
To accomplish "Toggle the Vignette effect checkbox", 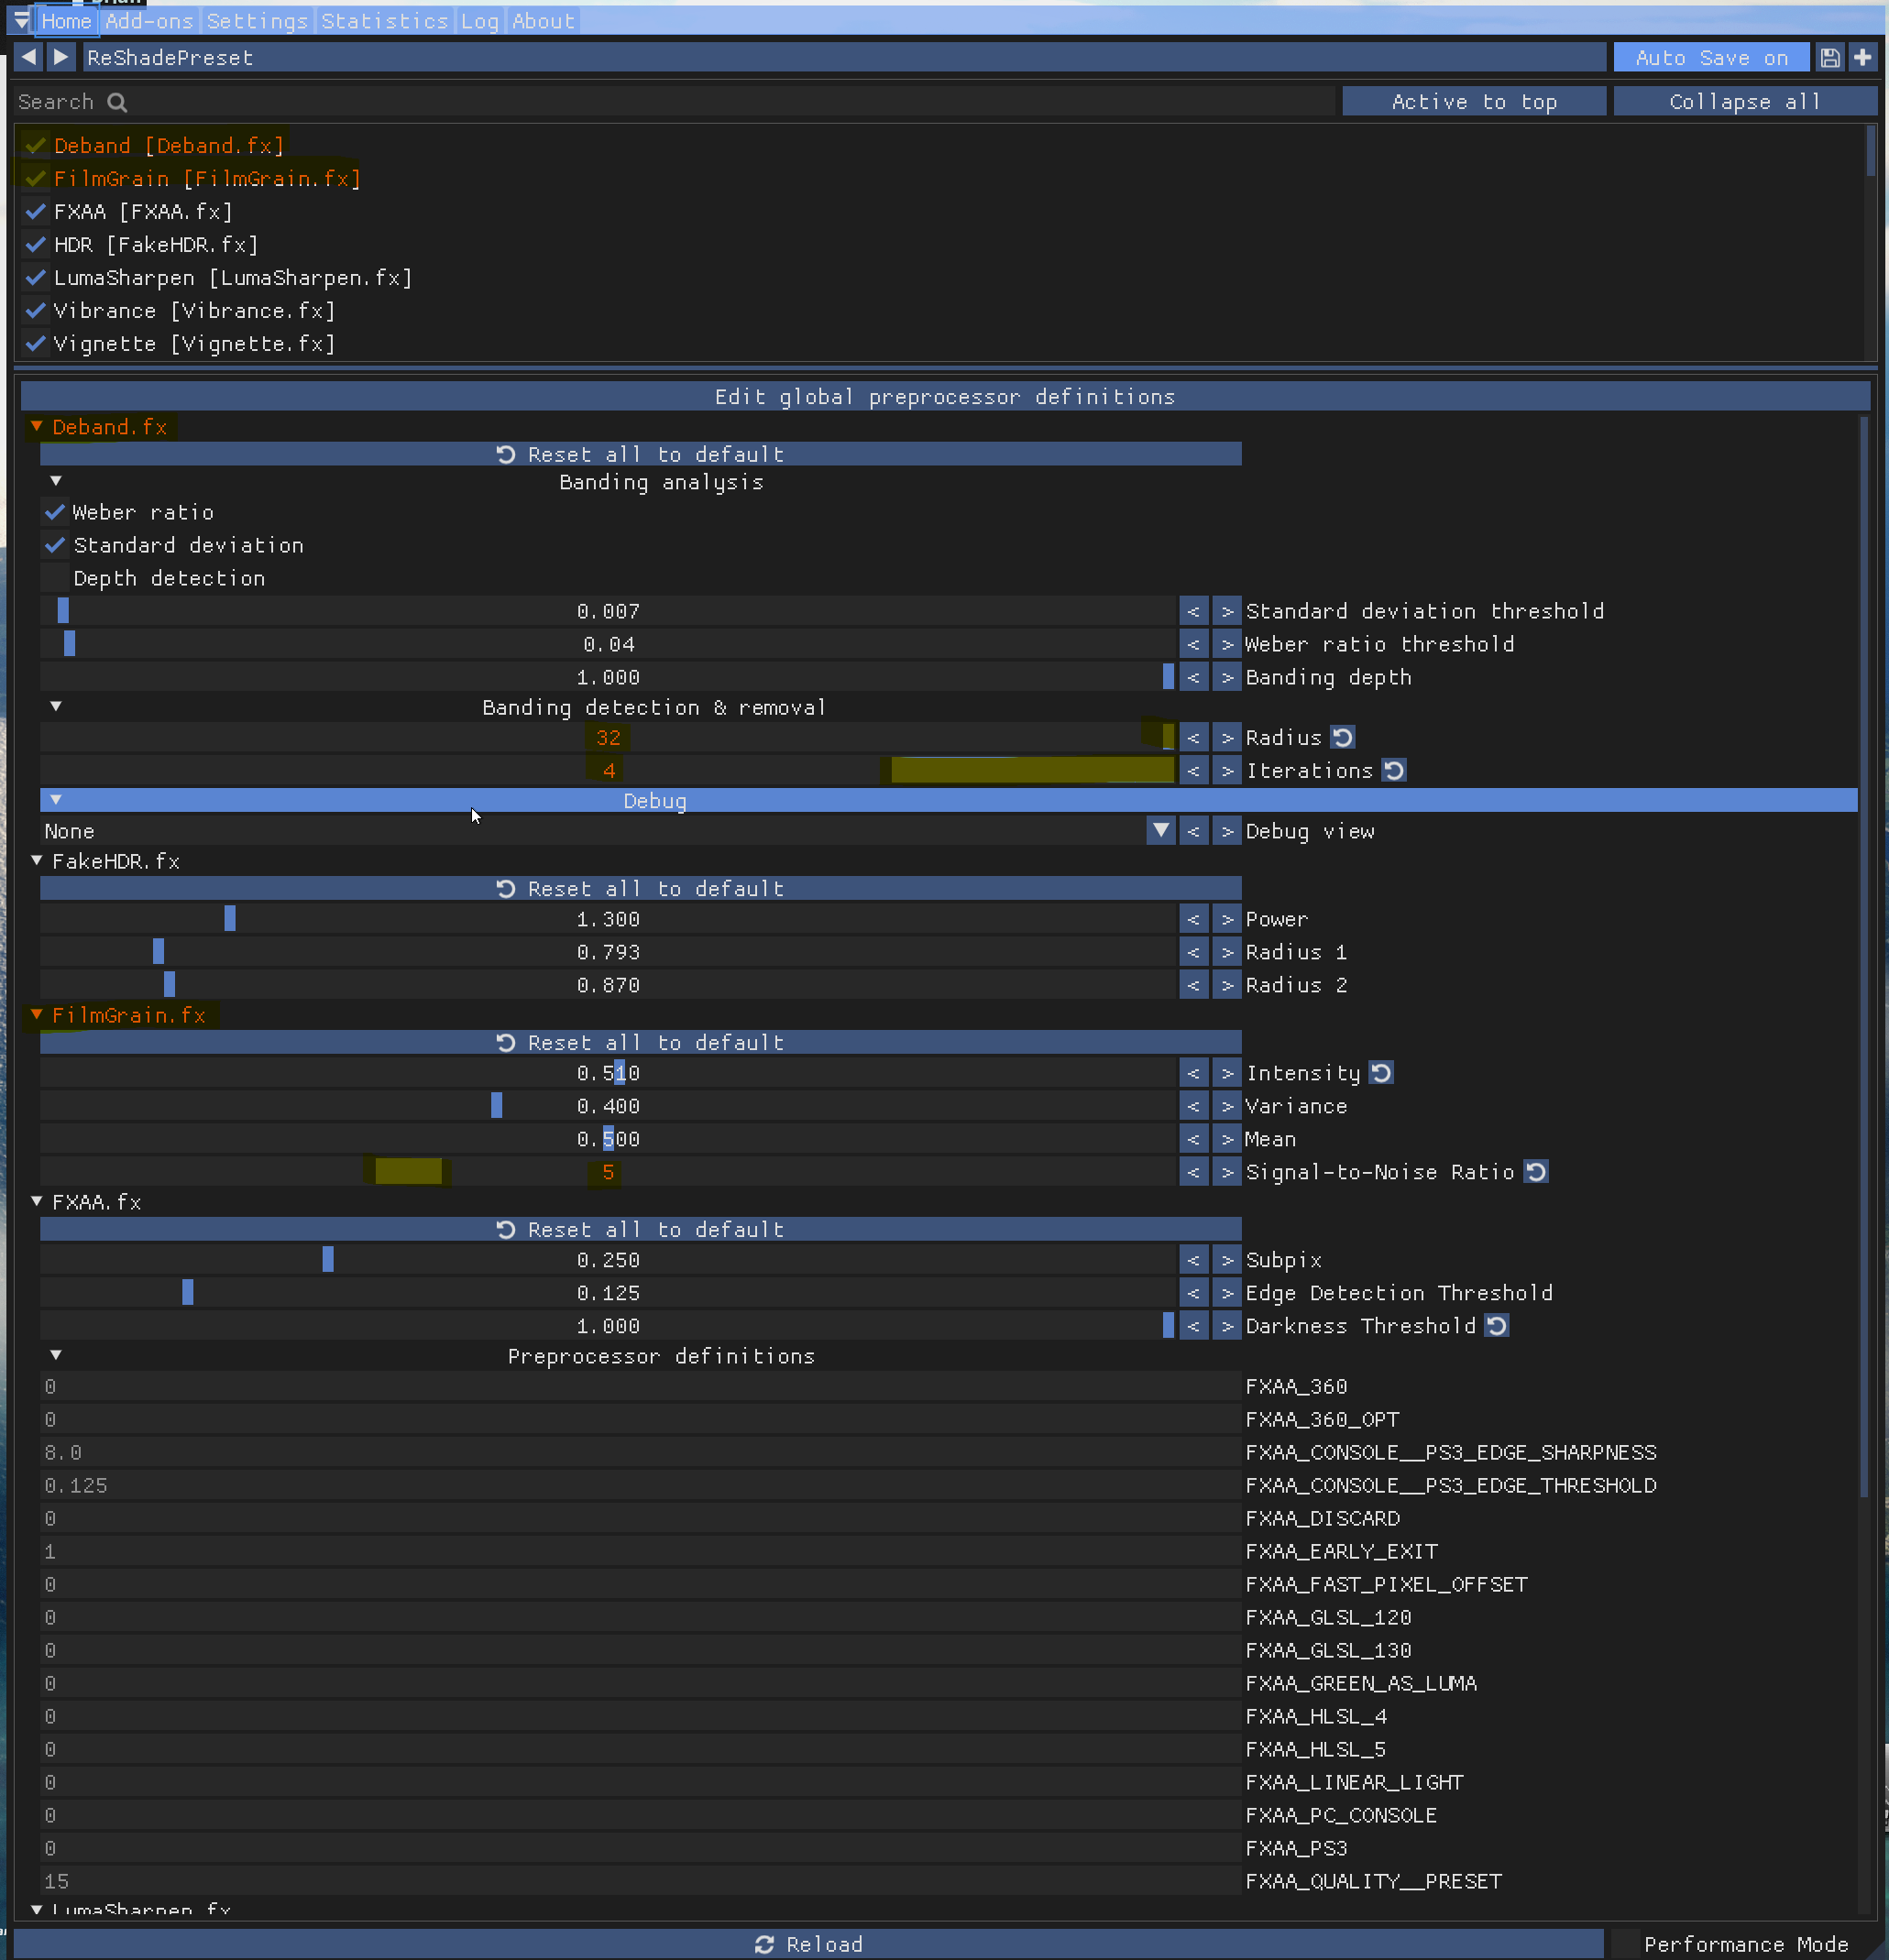I will (35, 344).
